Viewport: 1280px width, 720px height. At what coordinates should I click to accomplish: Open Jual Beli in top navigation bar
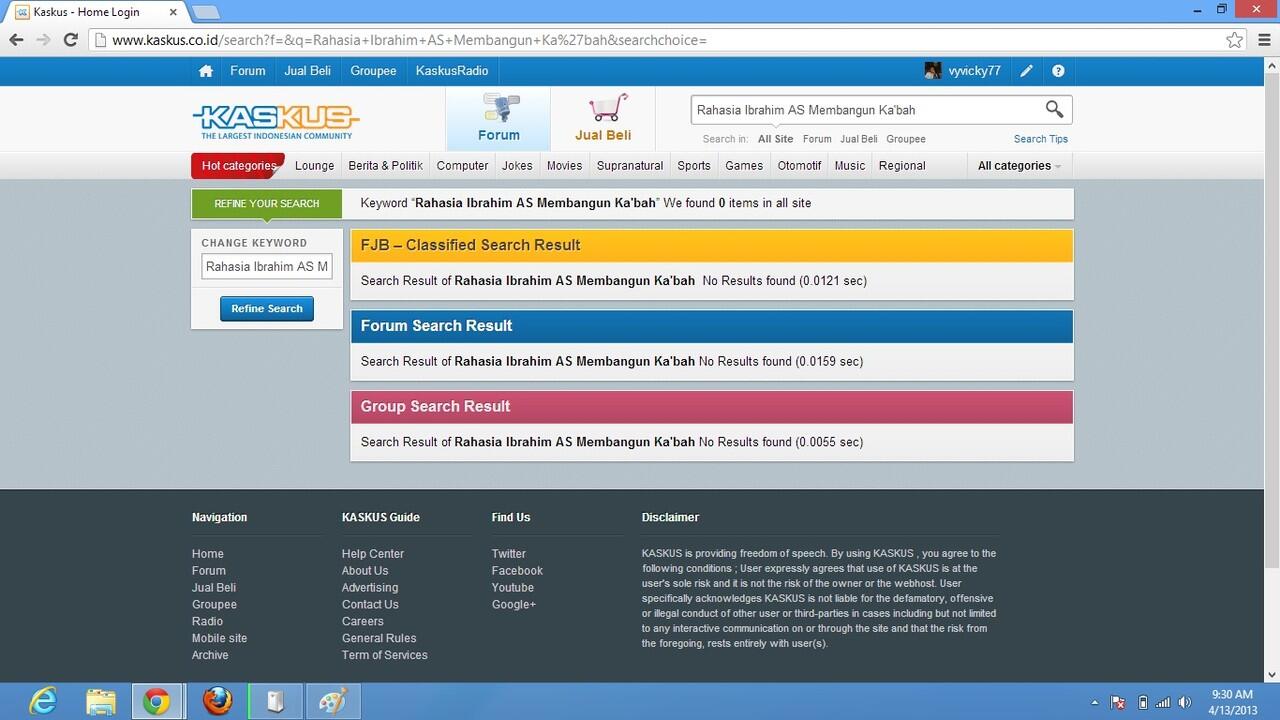coord(308,71)
